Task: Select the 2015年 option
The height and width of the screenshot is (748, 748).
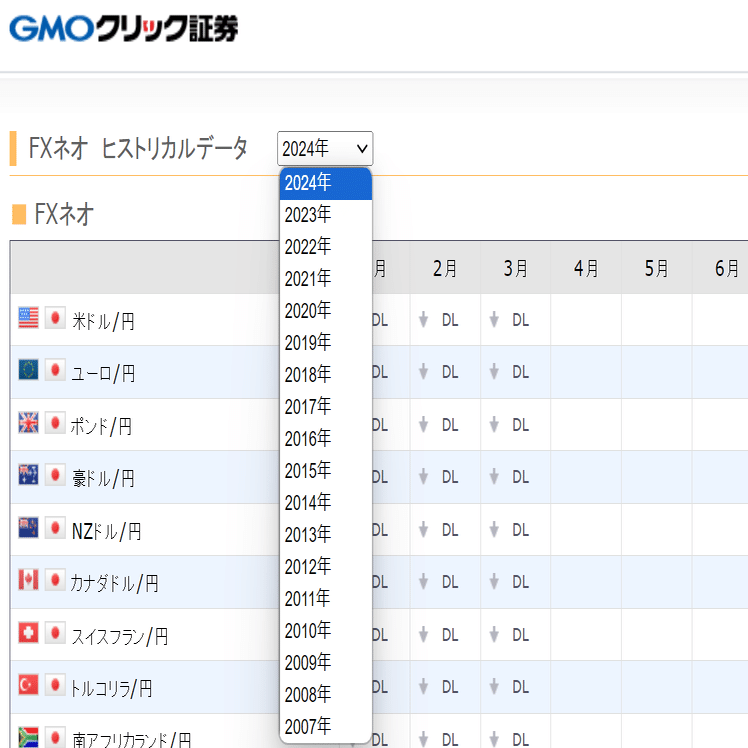Action: click(326, 470)
